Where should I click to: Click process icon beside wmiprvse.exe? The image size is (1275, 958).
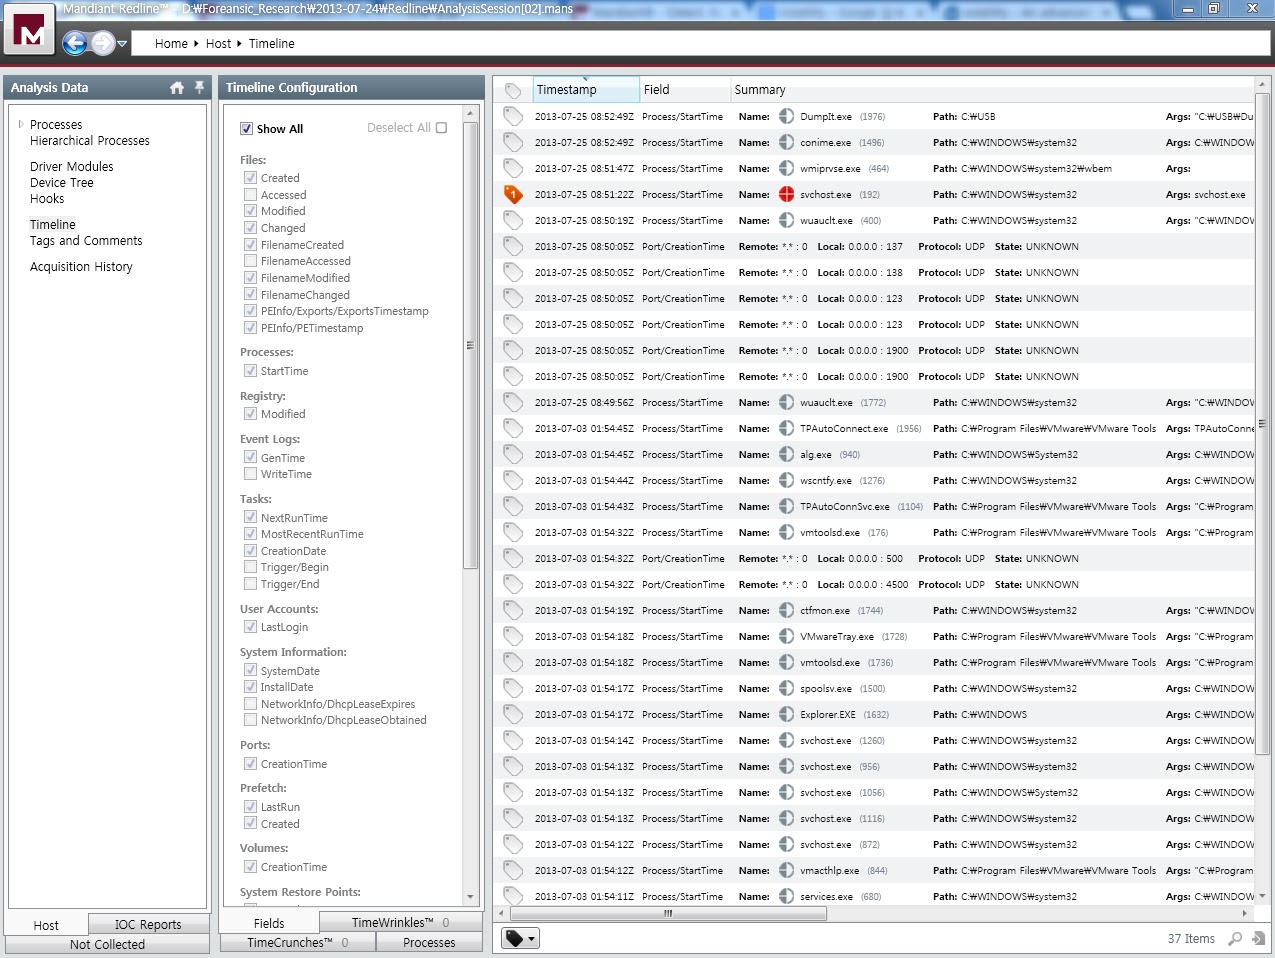coord(787,169)
